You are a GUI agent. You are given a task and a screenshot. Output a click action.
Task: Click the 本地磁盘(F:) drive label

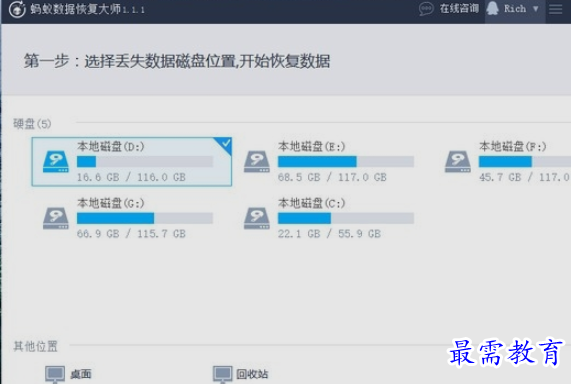coord(513,146)
